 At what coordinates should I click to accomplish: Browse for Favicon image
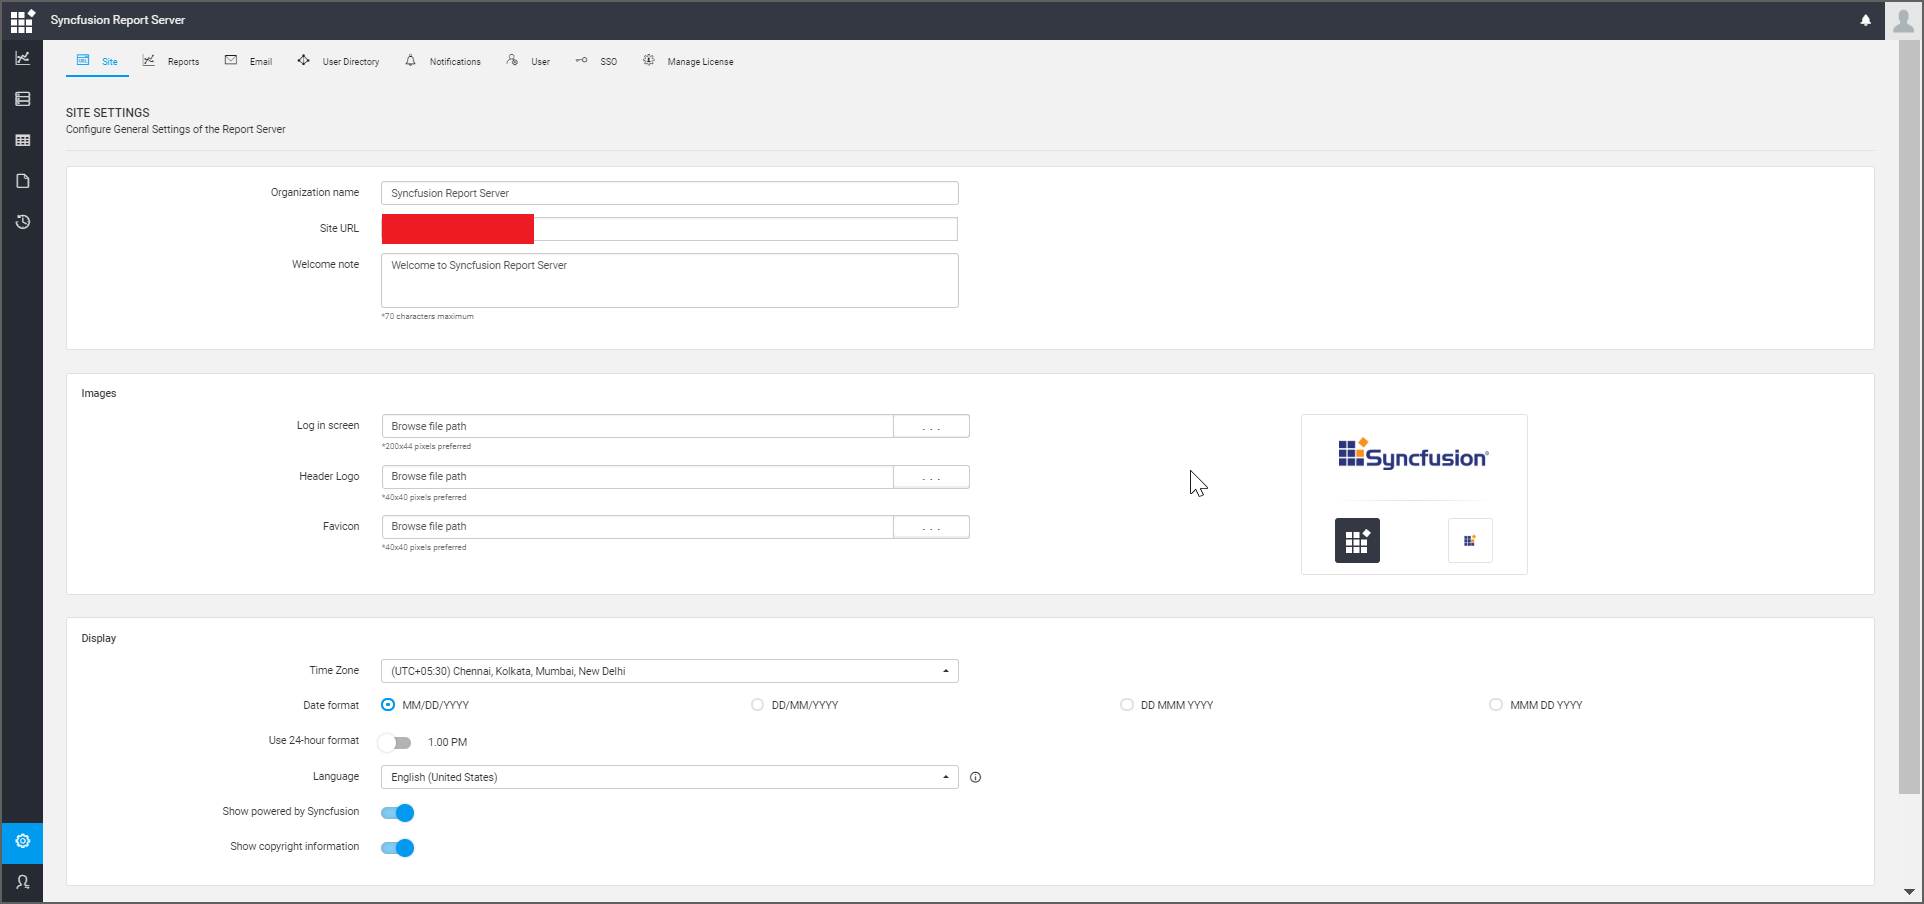click(x=931, y=527)
